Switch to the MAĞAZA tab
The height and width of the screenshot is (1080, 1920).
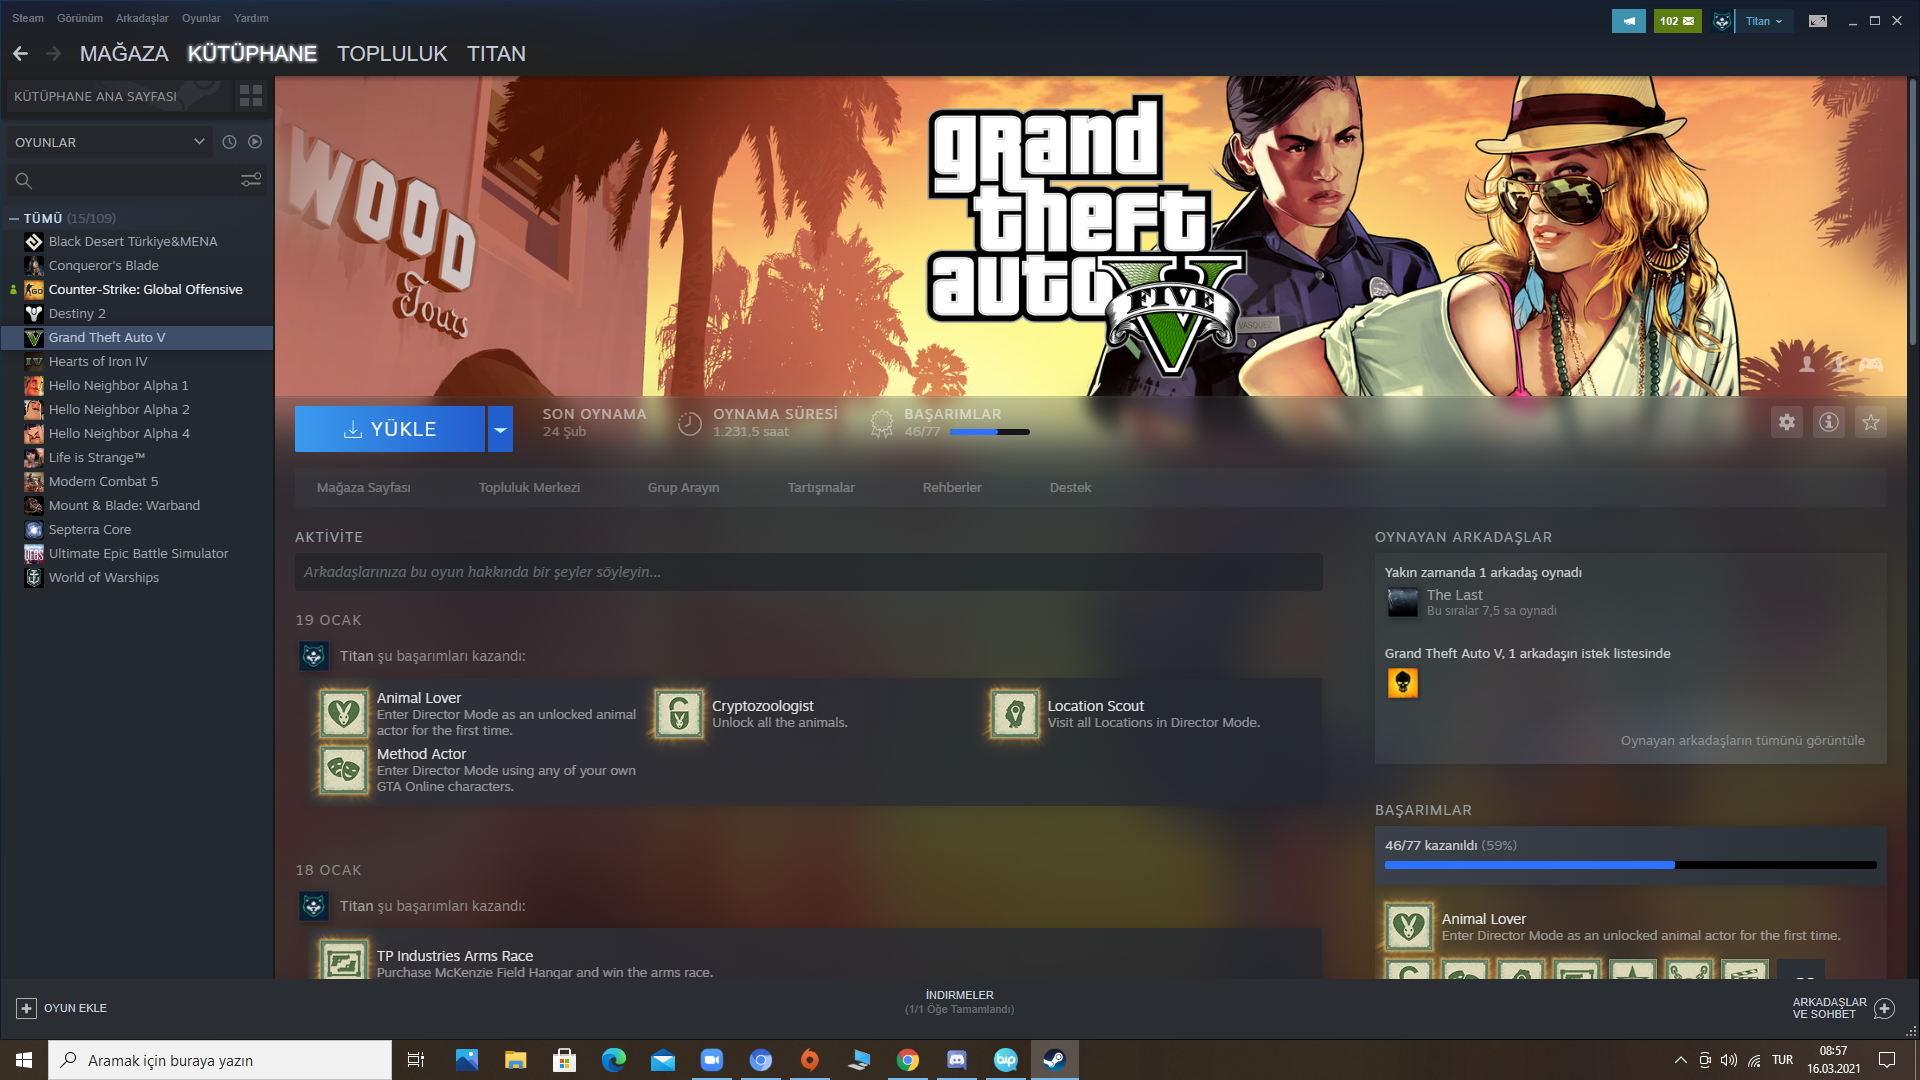pyautogui.click(x=124, y=54)
